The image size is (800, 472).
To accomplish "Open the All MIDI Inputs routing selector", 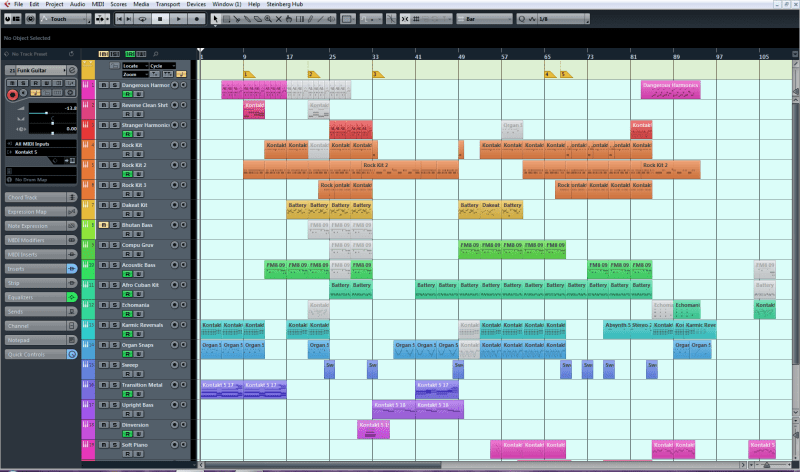I will pyautogui.click(x=41, y=144).
